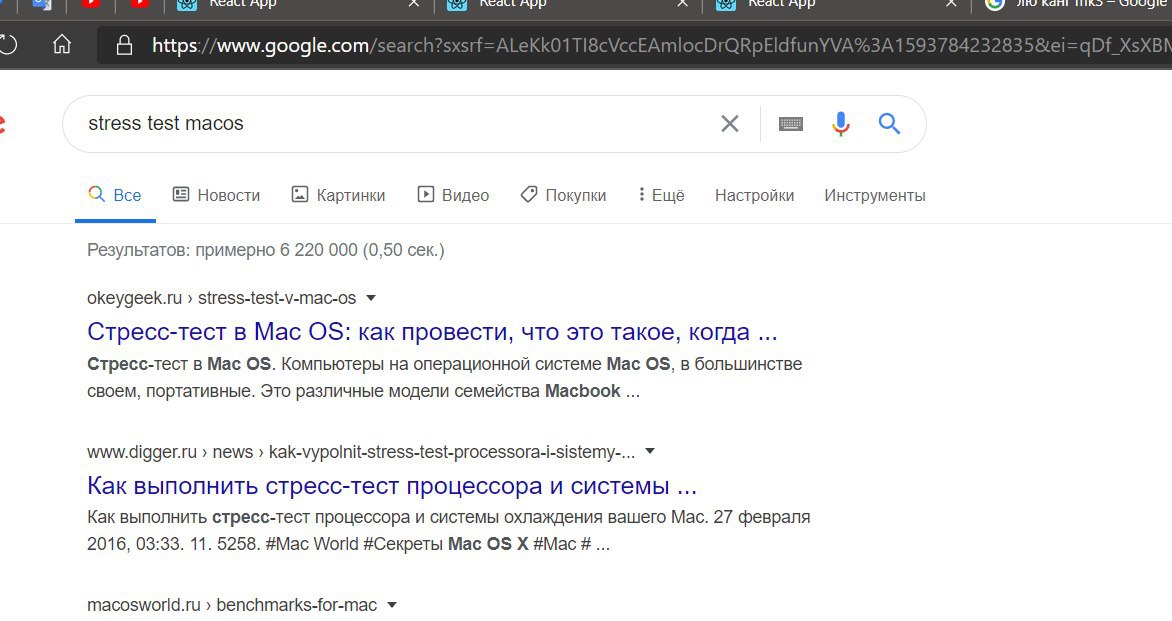This screenshot has height=621, width=1172.
Task: Switch to 'Покупки' results tab
Action: click(x=563, y=195)
